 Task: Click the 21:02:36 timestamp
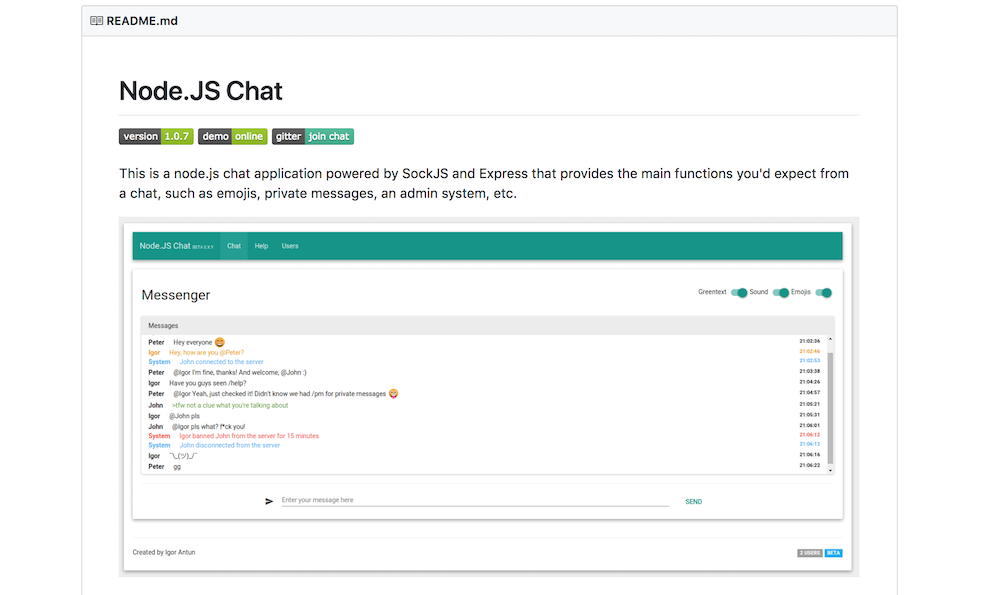pos(810,341)
